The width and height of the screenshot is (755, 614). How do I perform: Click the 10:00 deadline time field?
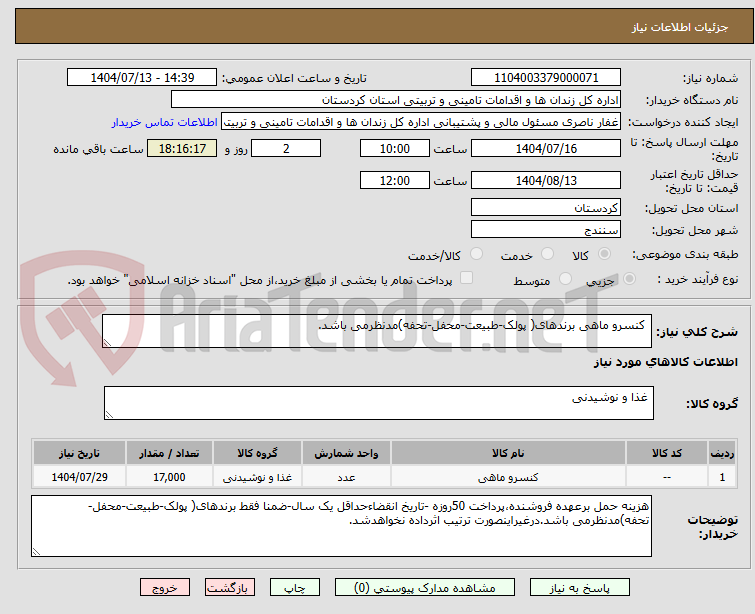click(394, 148)
